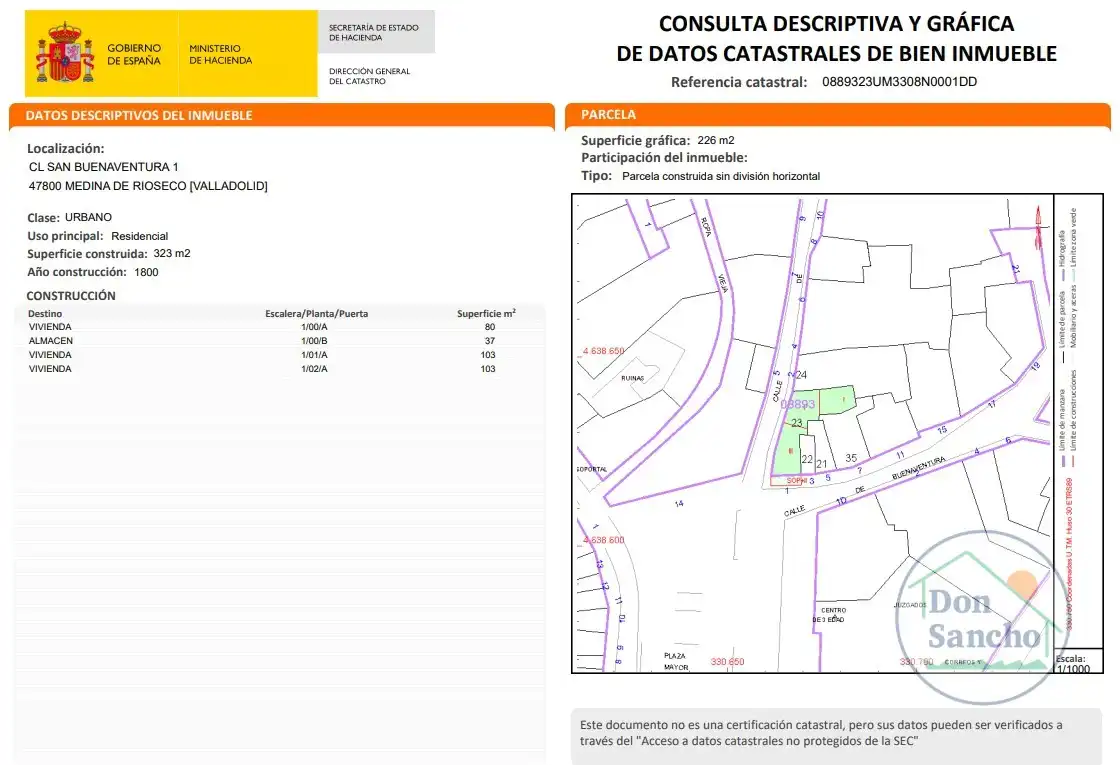The height and width of the screenshot is (765, 1120).
Task: Select Parcela construida sin división horizontal
Action: pyautogui.click(x=721, y=176)
